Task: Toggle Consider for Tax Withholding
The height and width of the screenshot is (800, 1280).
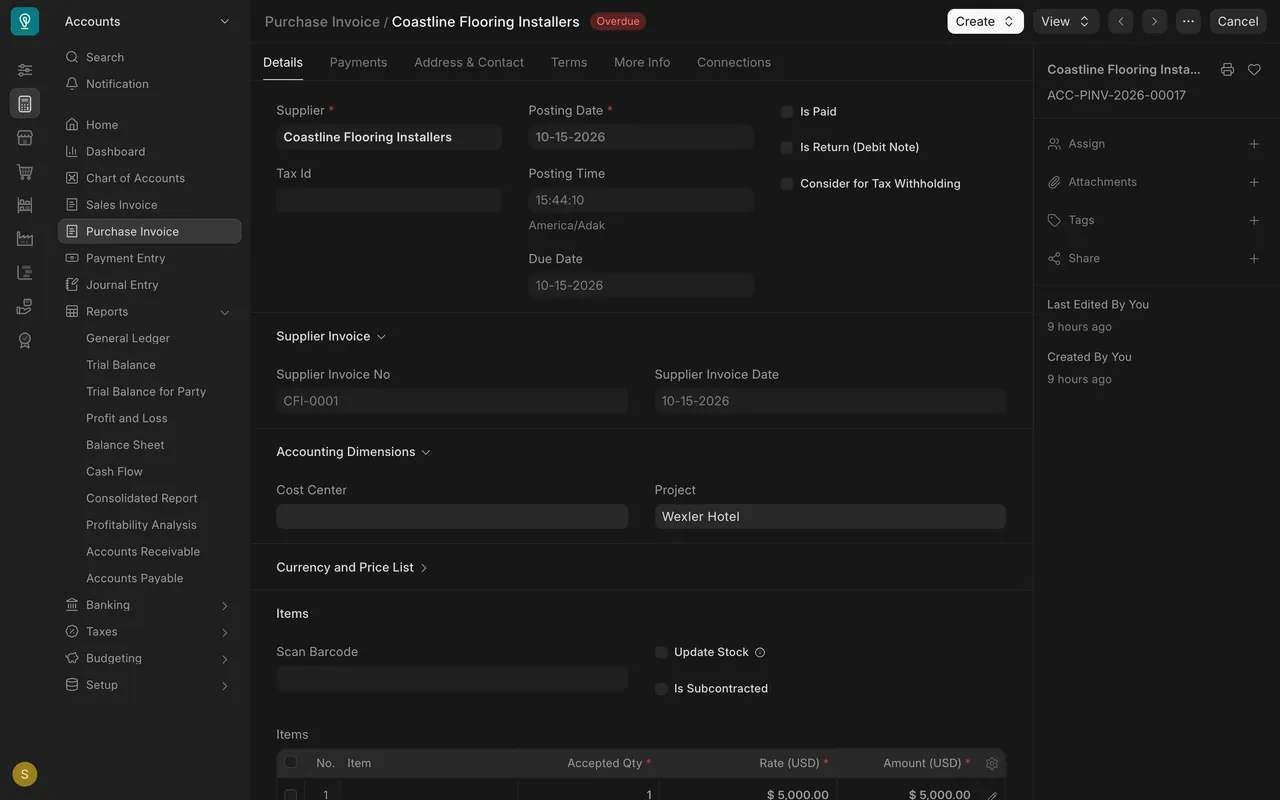Action: click(x=787, y=184)
